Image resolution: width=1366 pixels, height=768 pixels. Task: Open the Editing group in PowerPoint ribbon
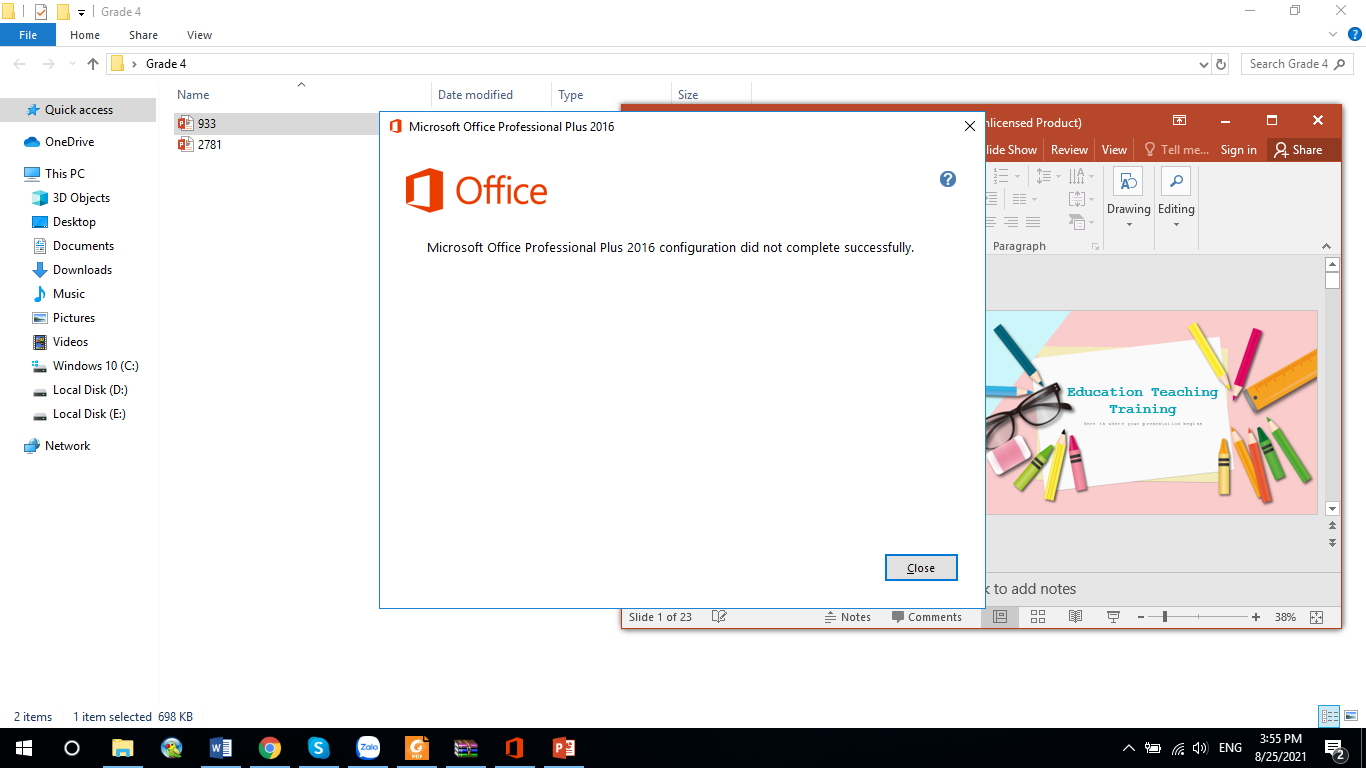[1176, 198]
